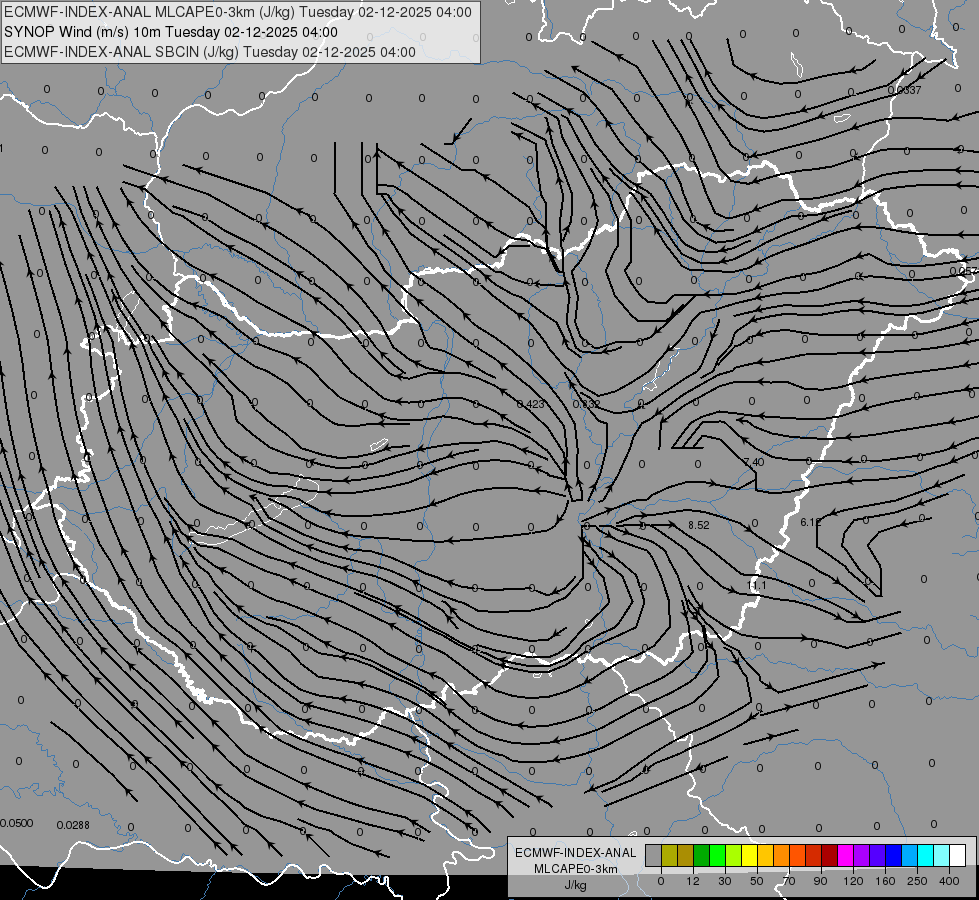Pick the dark green colorbar swatch
The image size is (979, 900).
(702, 856)
